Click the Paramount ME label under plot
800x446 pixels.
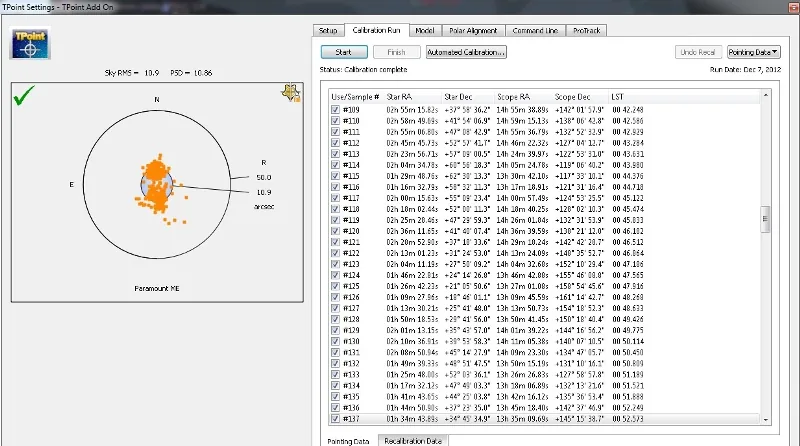coord(157,288)
